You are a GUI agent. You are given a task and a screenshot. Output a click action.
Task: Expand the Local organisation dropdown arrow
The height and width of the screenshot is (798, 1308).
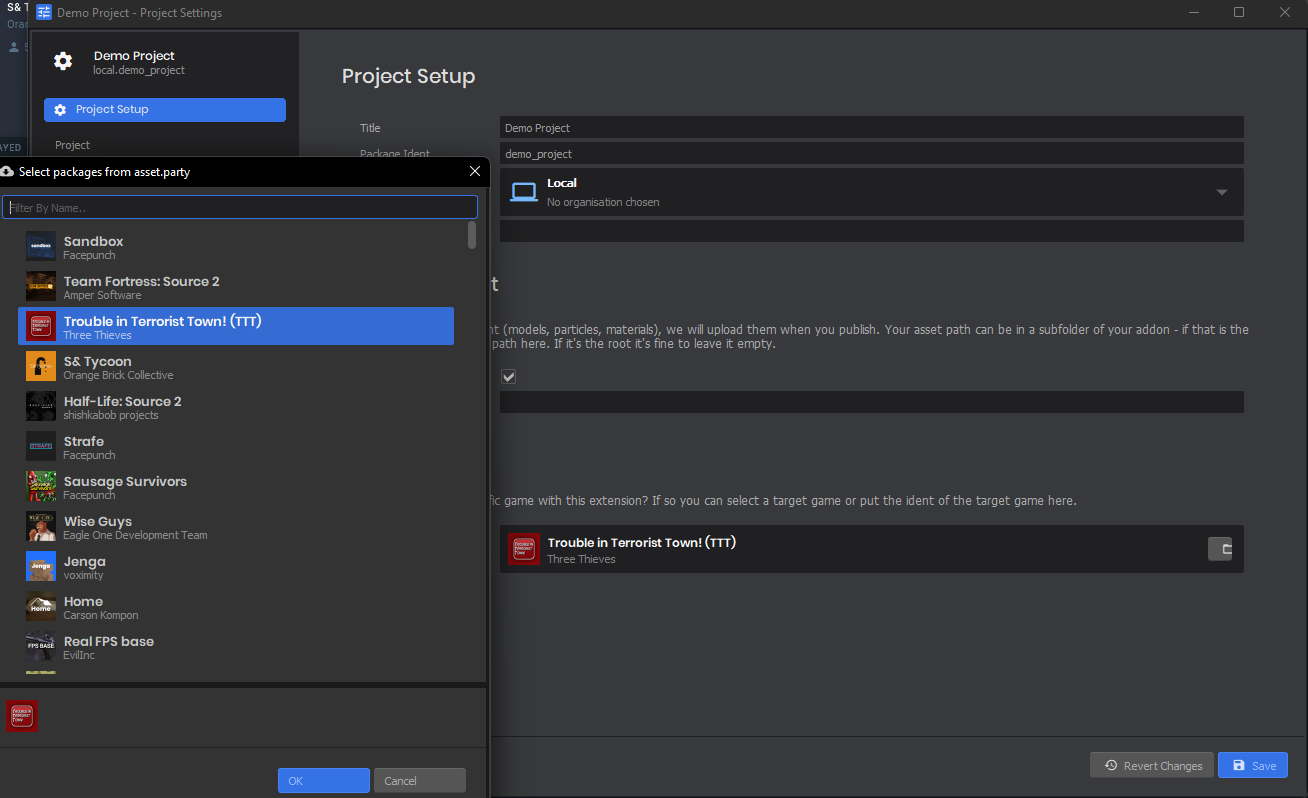1221,192
